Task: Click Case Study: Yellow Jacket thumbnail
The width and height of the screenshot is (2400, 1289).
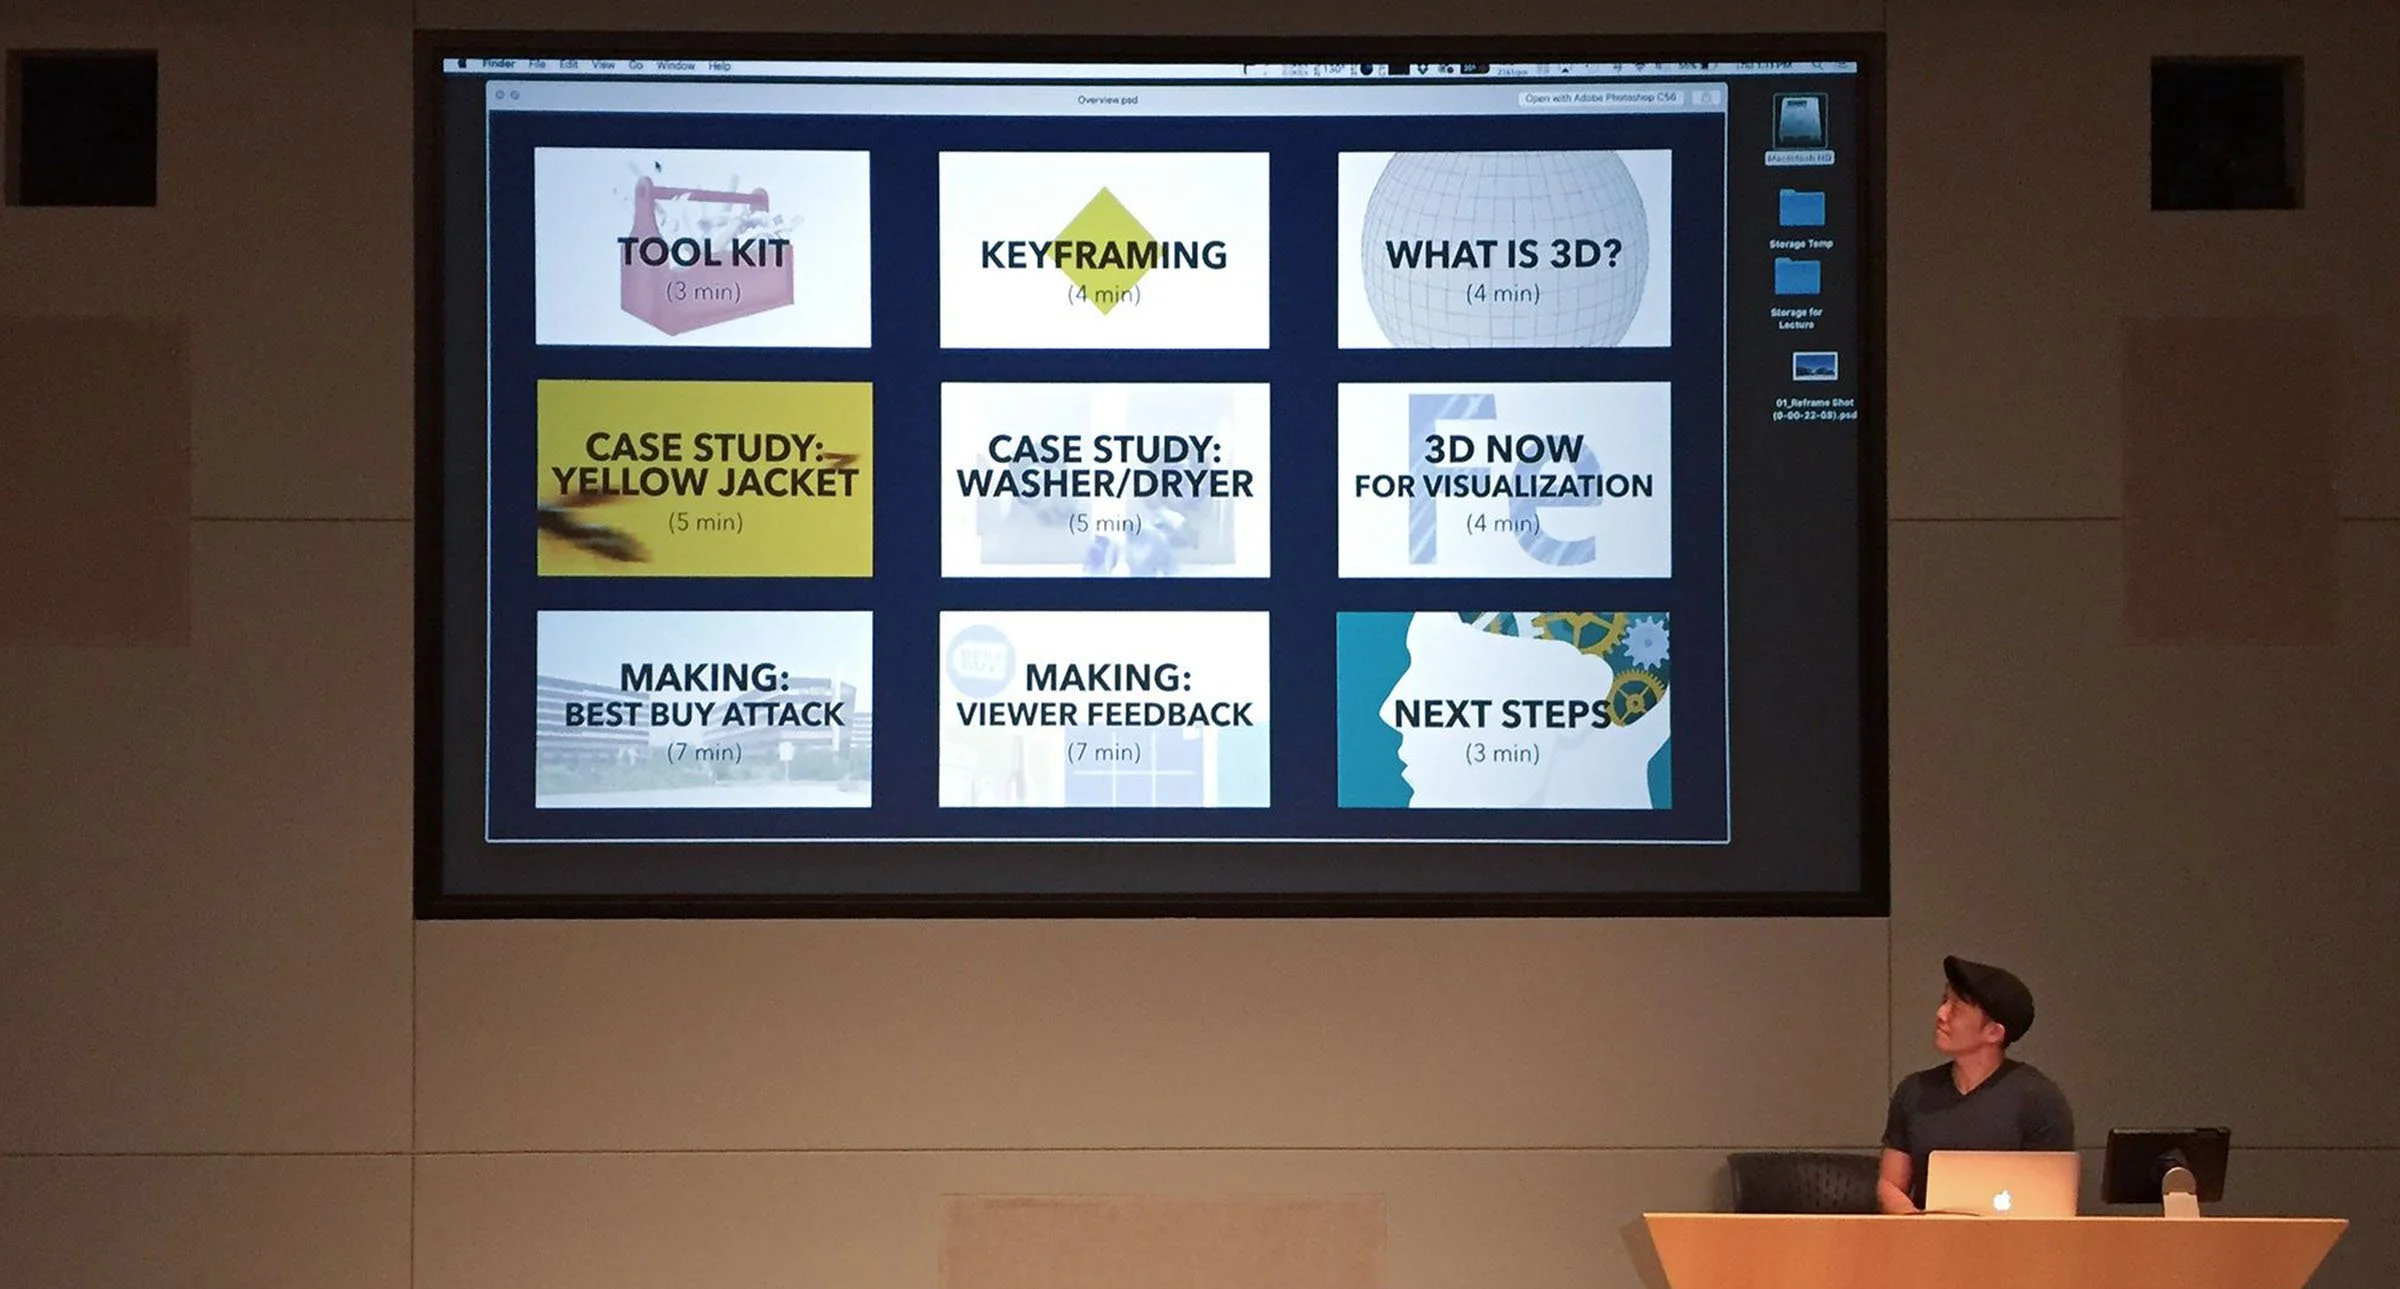Action: (x=704, y=478)
